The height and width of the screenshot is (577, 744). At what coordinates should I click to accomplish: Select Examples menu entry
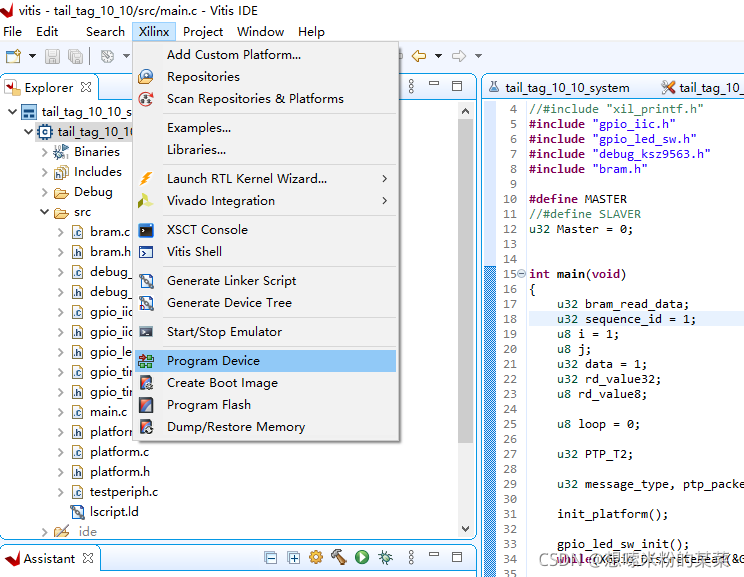pyautogui.click(x=266, y=128)
